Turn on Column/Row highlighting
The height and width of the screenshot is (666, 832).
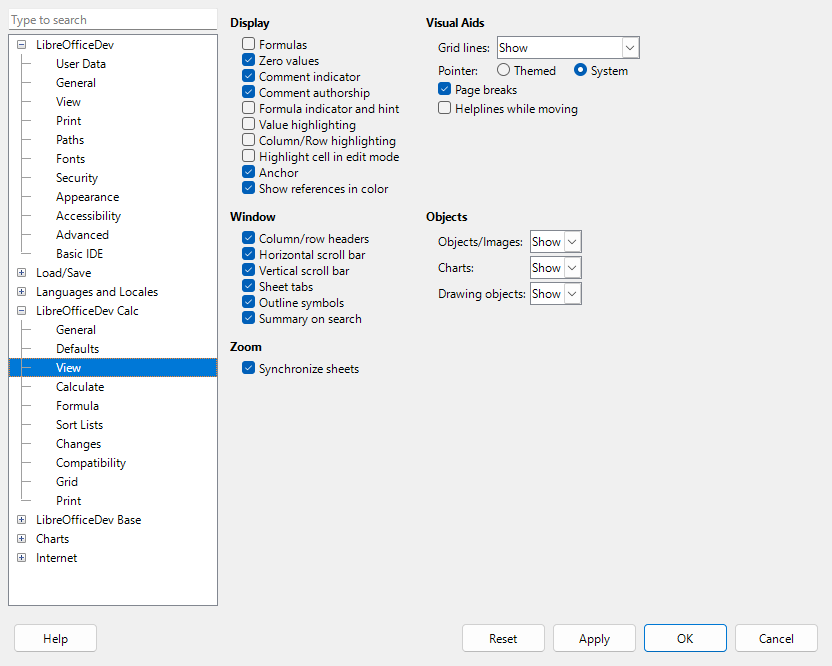coord(247,140)
